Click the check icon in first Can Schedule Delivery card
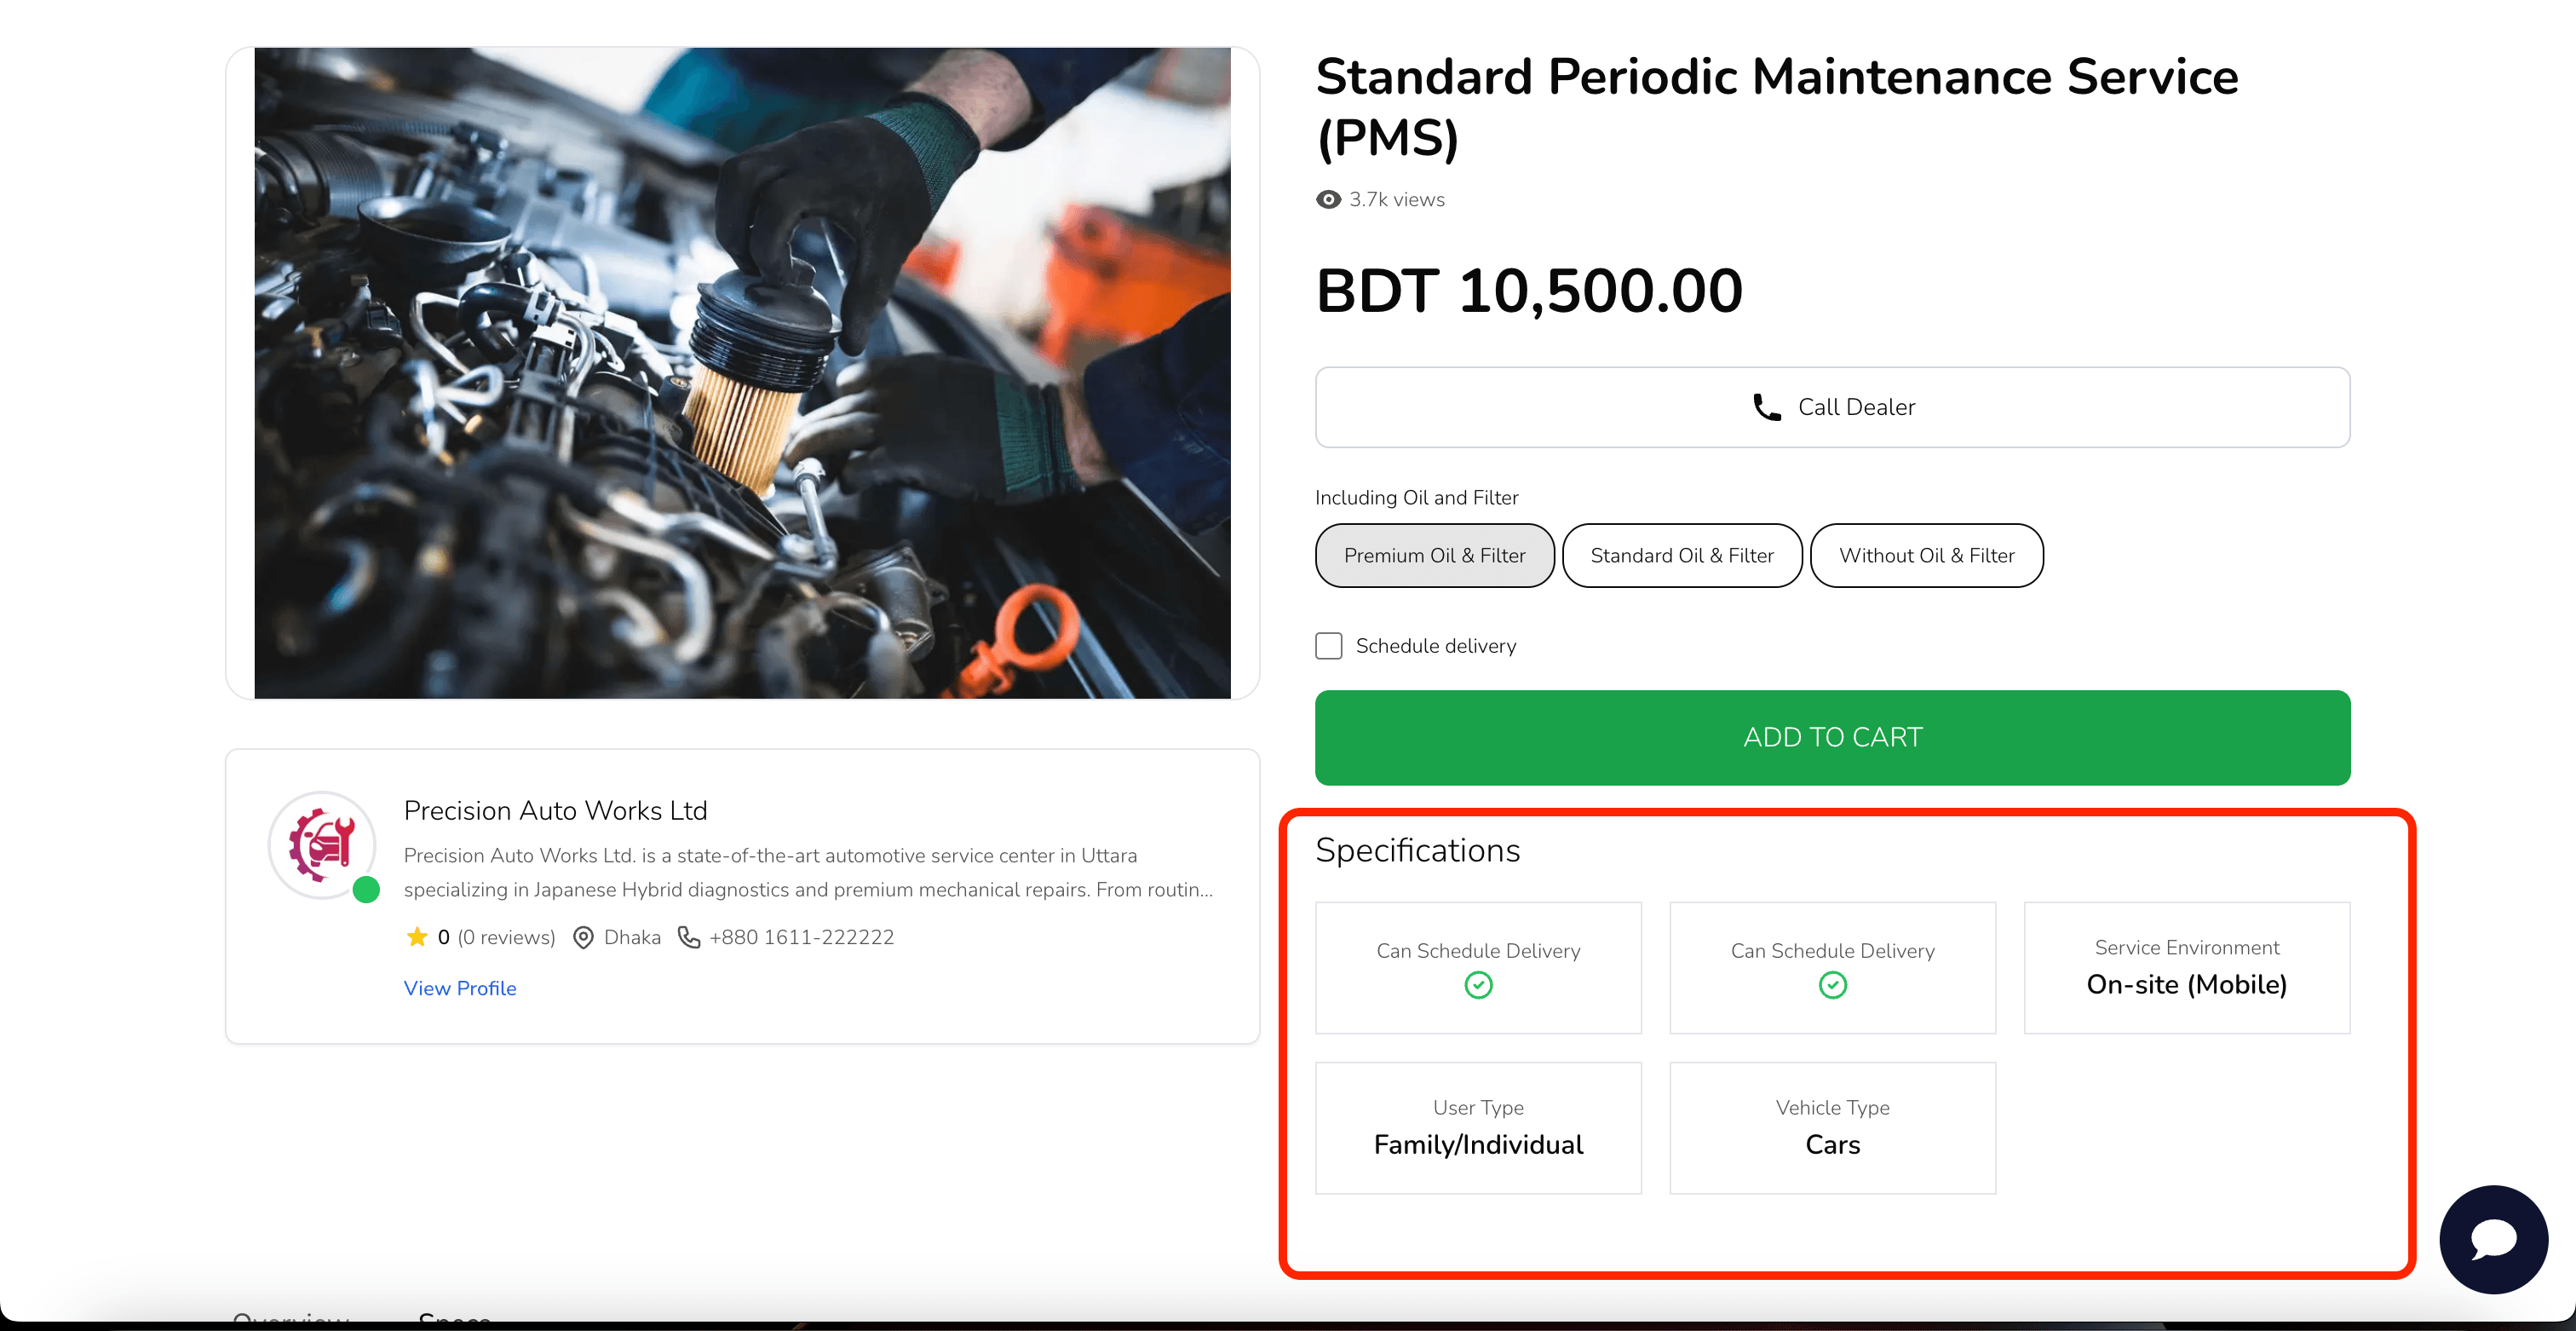2576x1331 pixels. coord(1478,985)
